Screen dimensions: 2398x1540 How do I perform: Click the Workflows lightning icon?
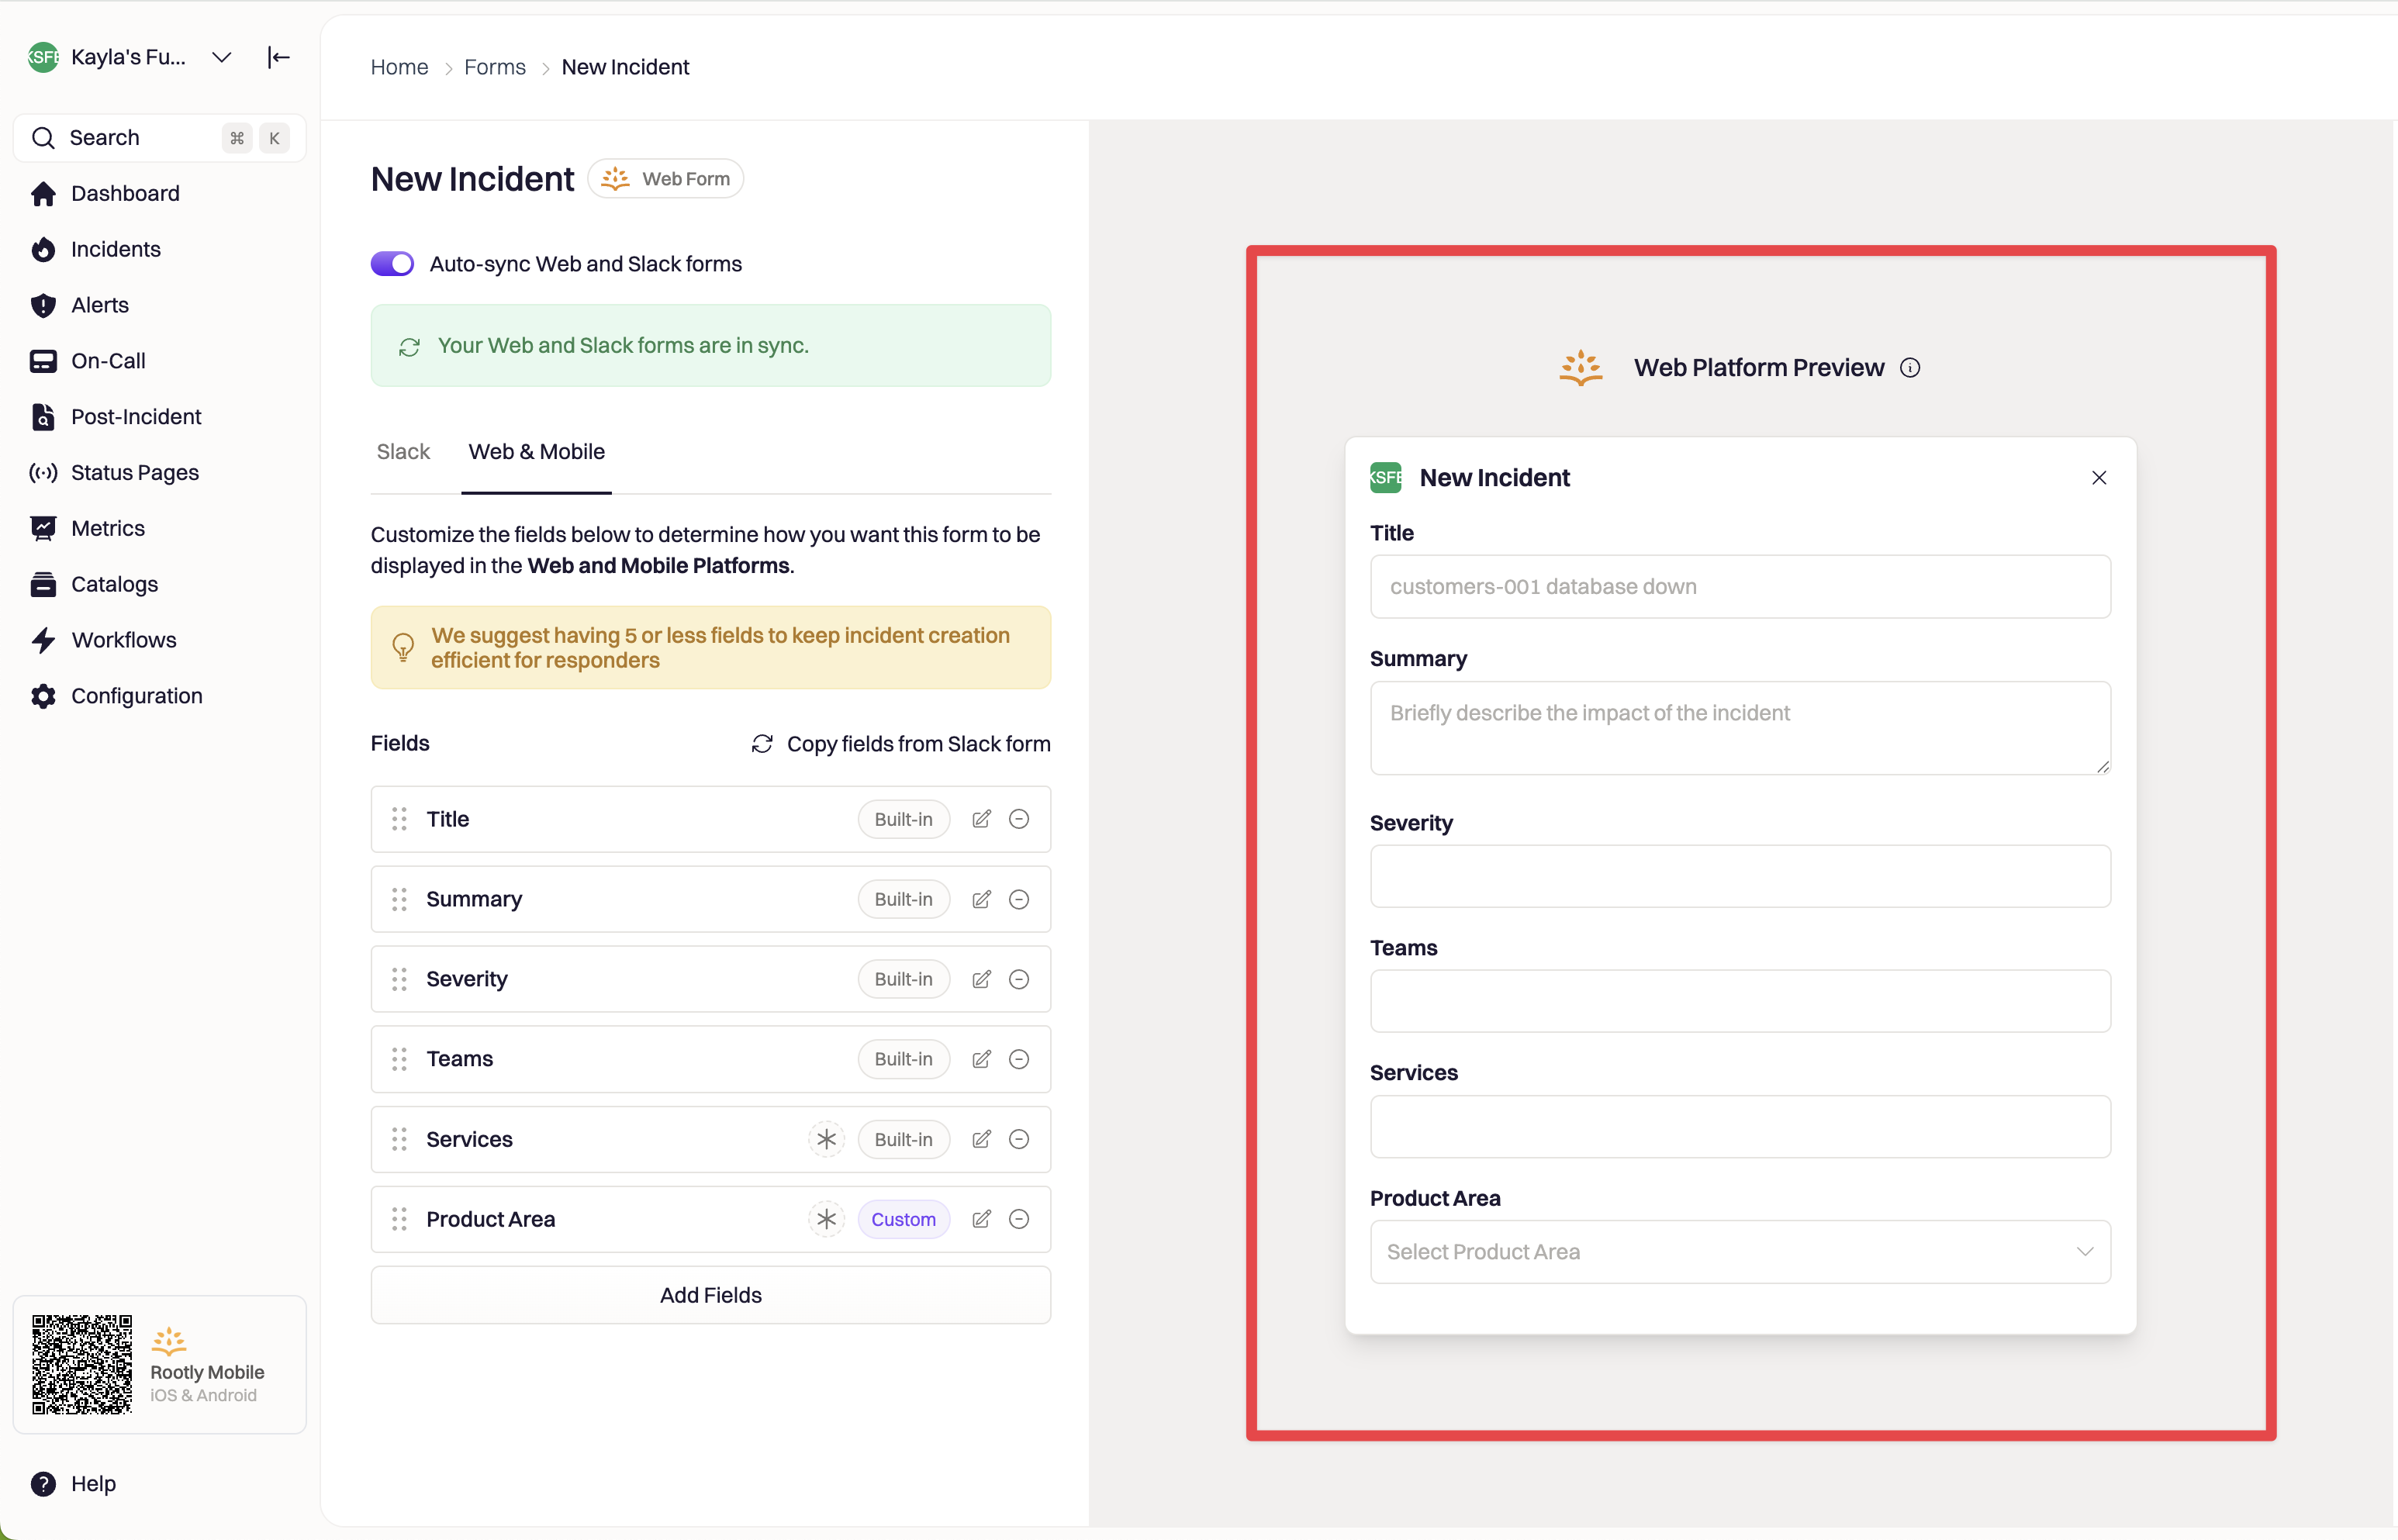coord(43,641)
